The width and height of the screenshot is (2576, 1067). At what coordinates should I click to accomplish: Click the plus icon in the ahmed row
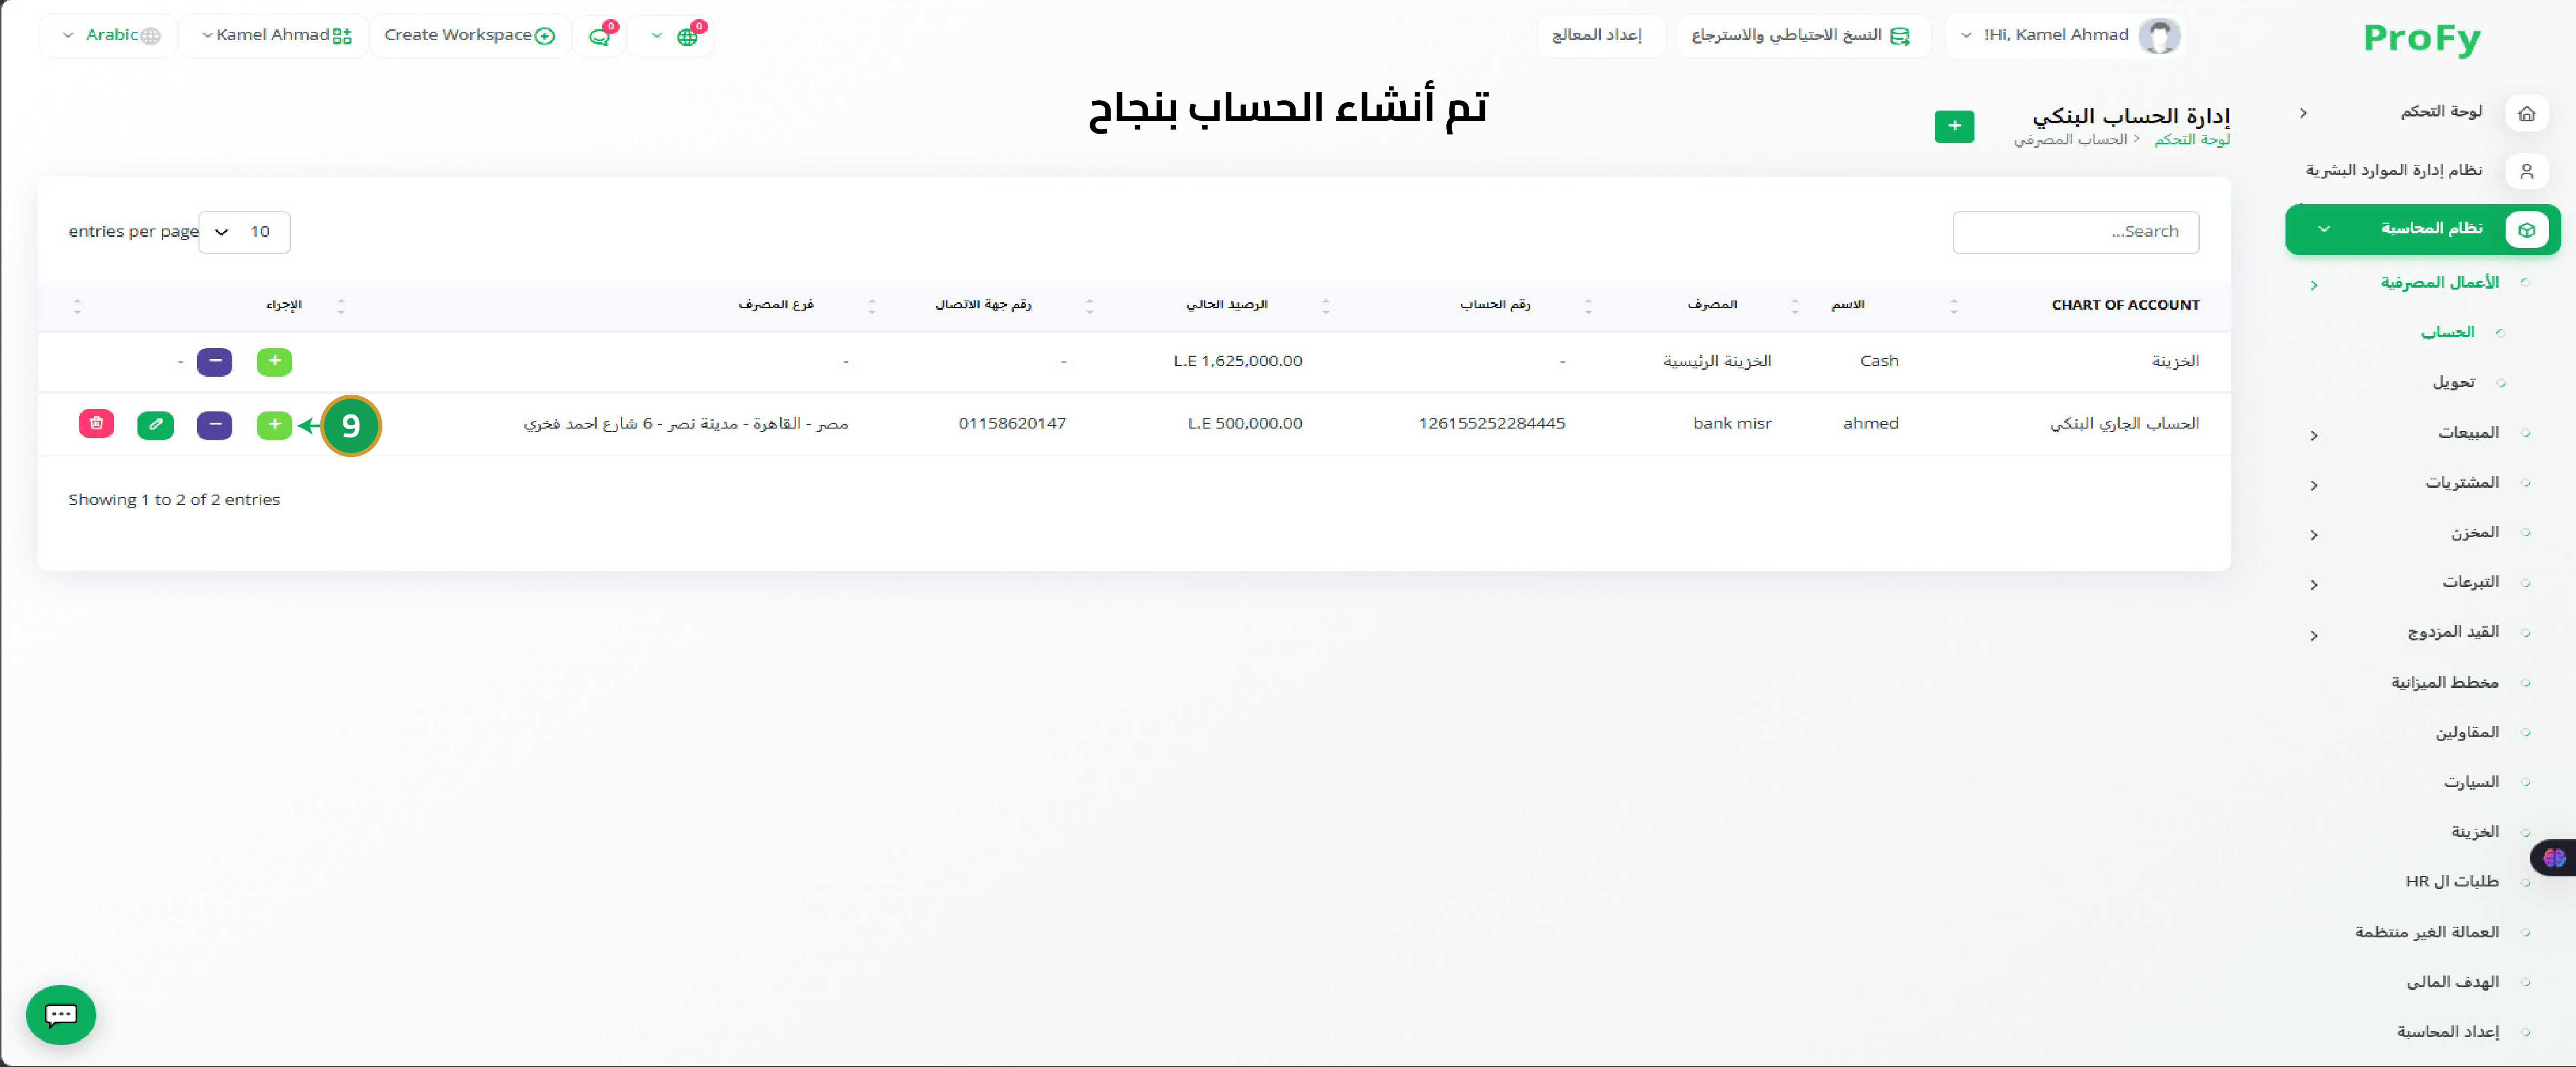(274, 425)
